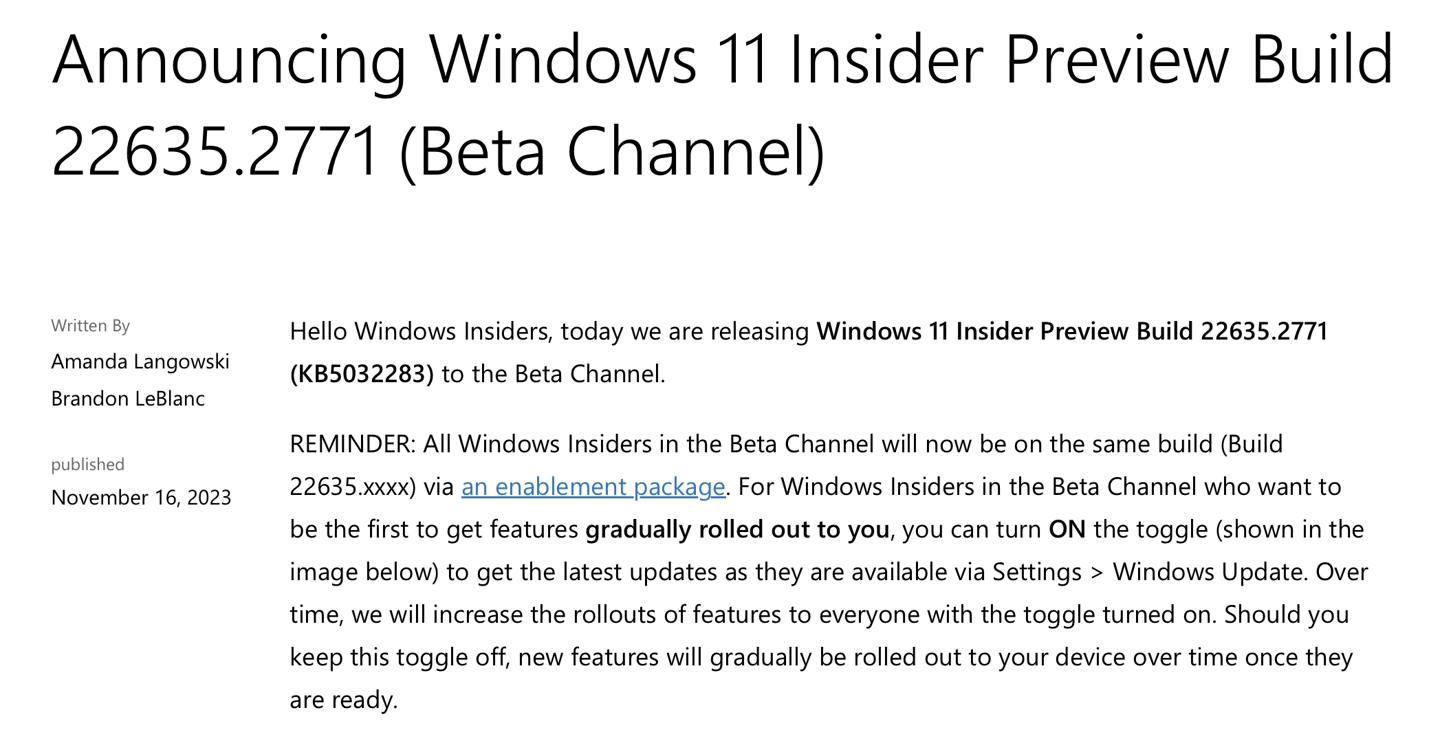Click the "published" label
The image size is (1440, 740).
pos(88,464)
